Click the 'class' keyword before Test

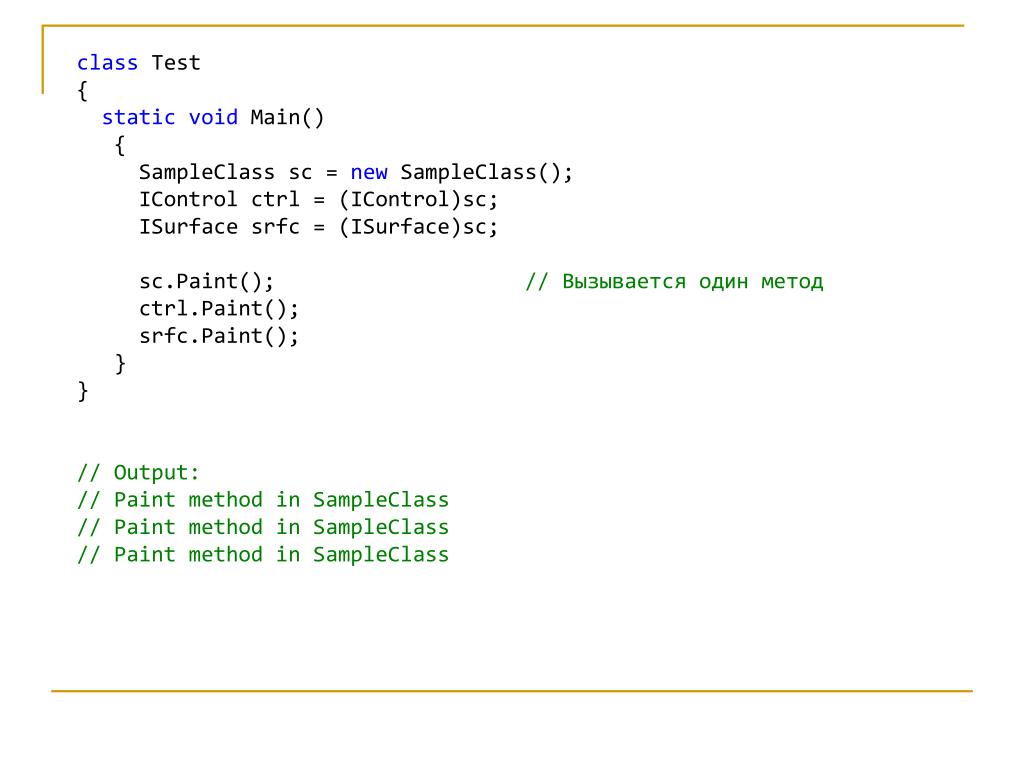click(x=107, y=63)
